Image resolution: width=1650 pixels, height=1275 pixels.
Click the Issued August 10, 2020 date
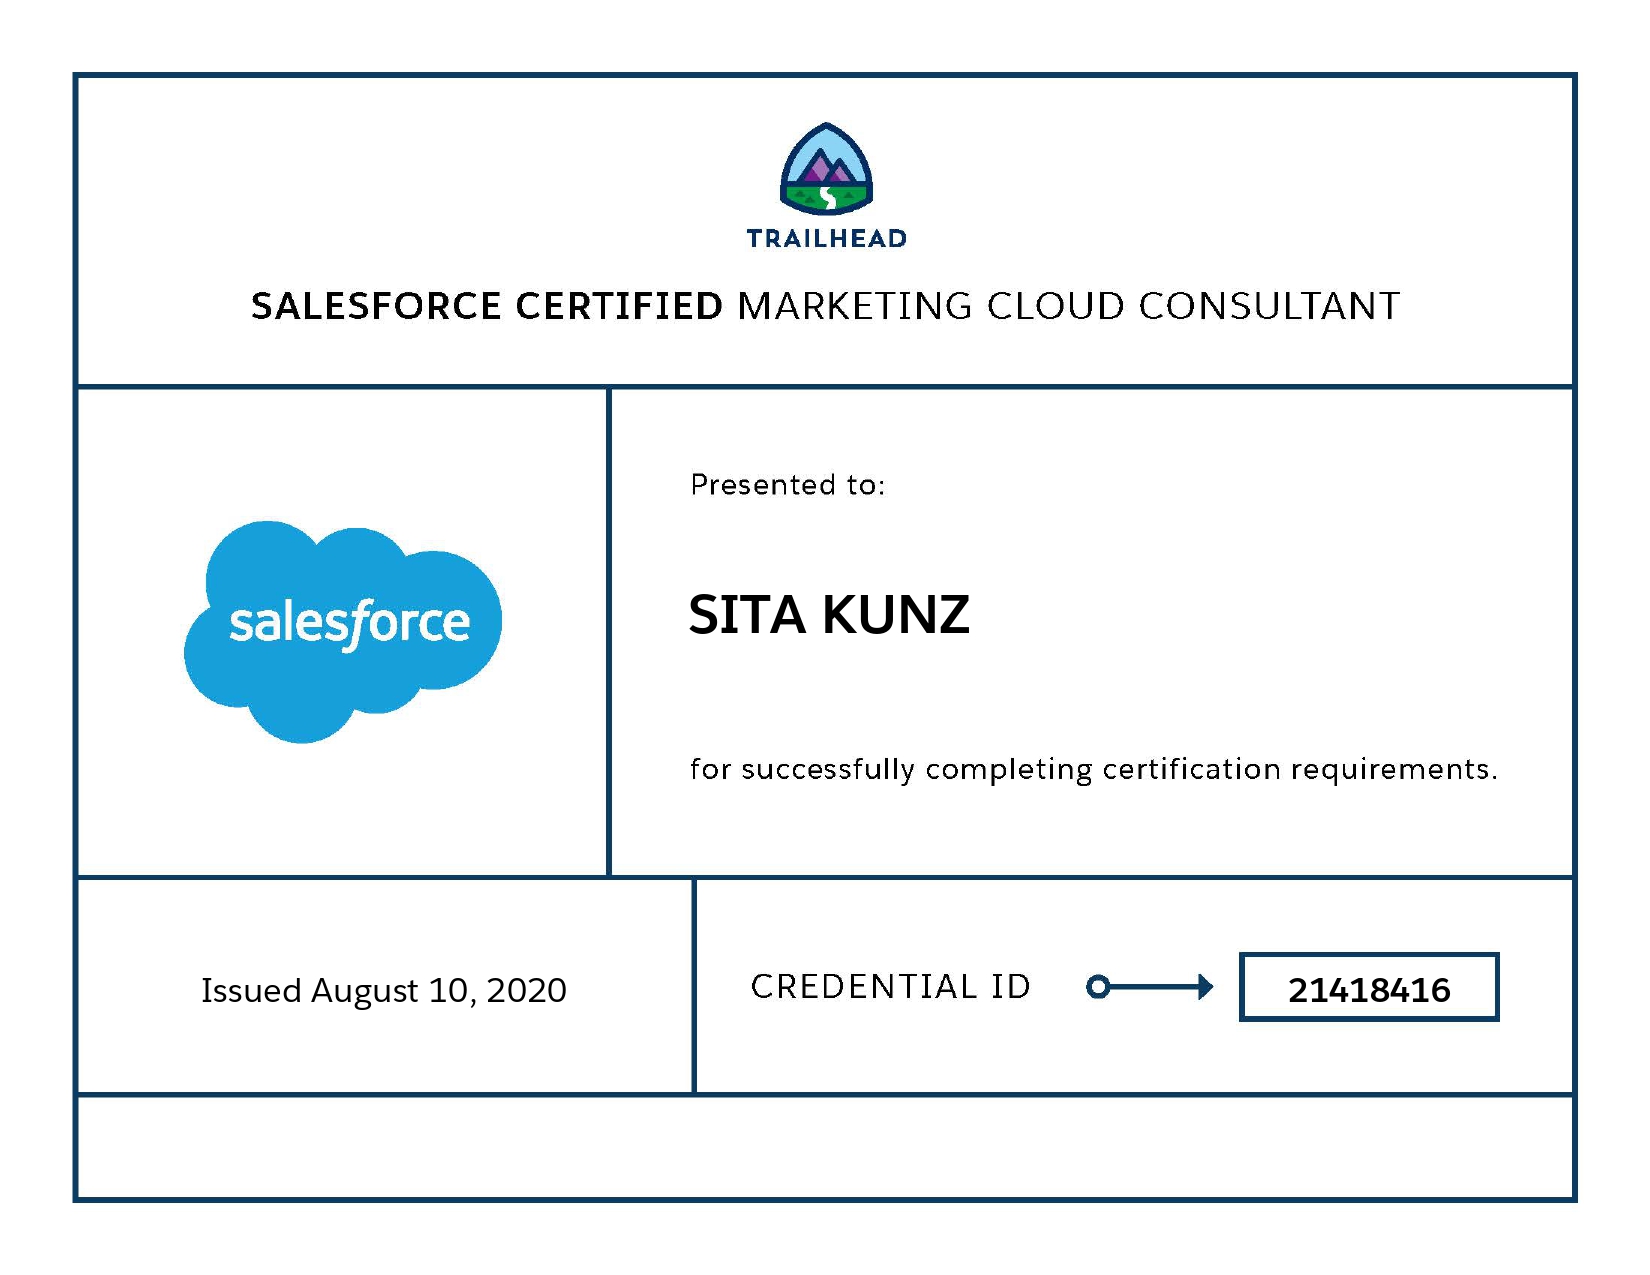[x=384, y=990]
